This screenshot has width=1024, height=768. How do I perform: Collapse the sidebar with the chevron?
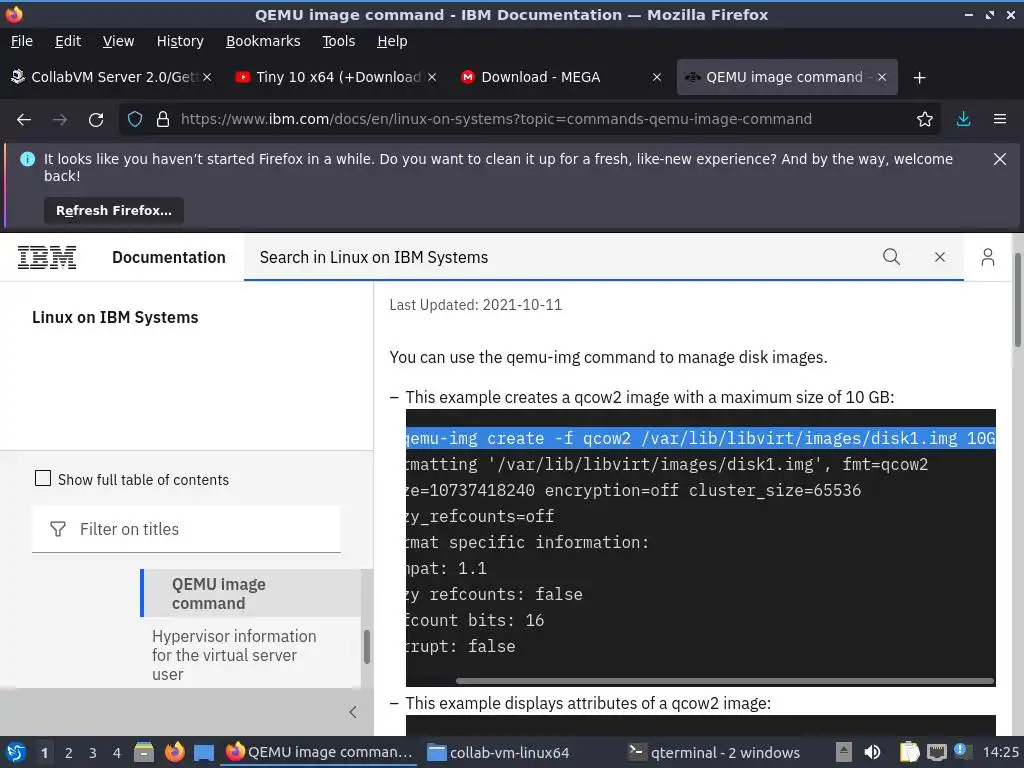353,712
